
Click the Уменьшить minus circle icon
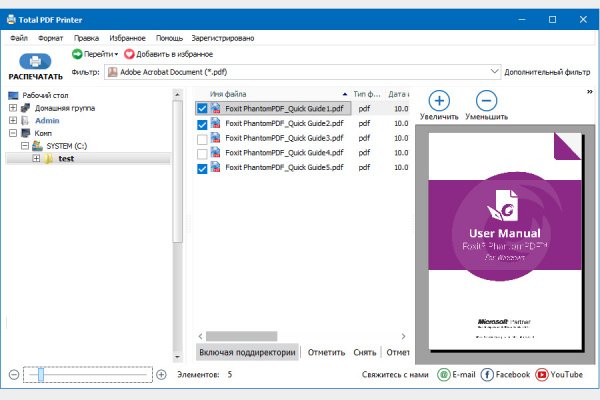486,101
